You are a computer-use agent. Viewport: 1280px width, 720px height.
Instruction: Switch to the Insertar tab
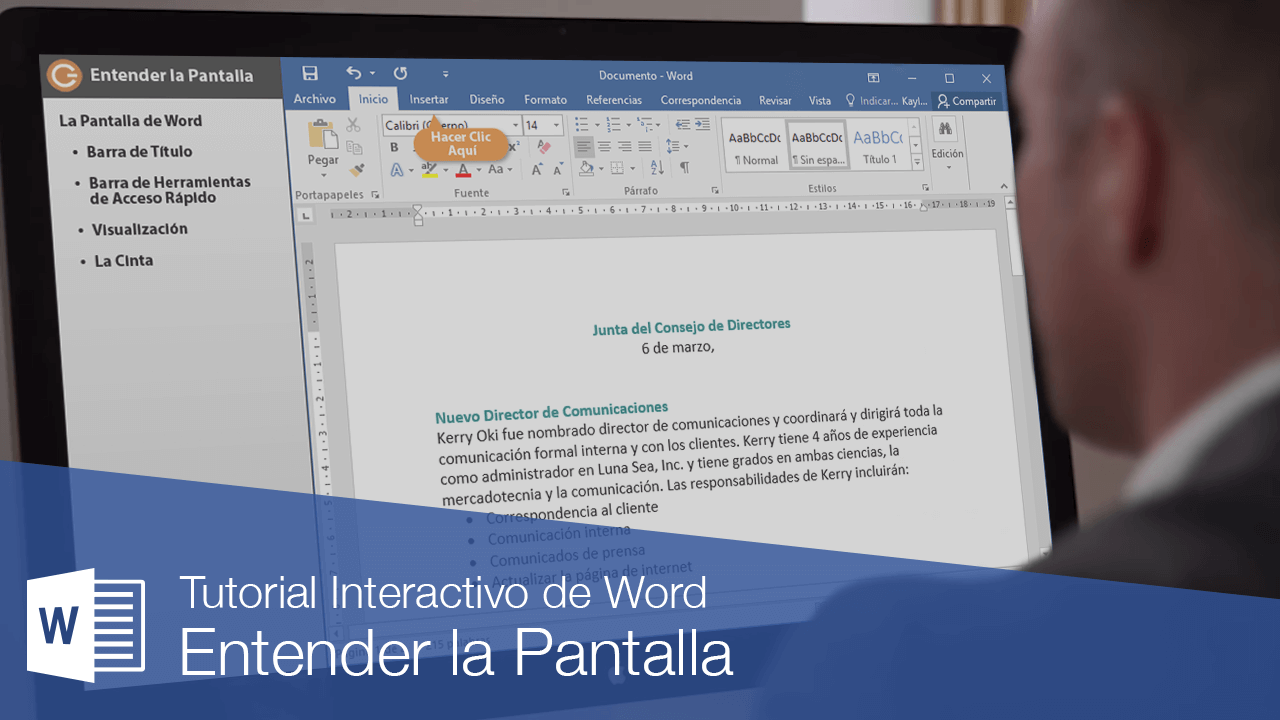coord(429,99)
